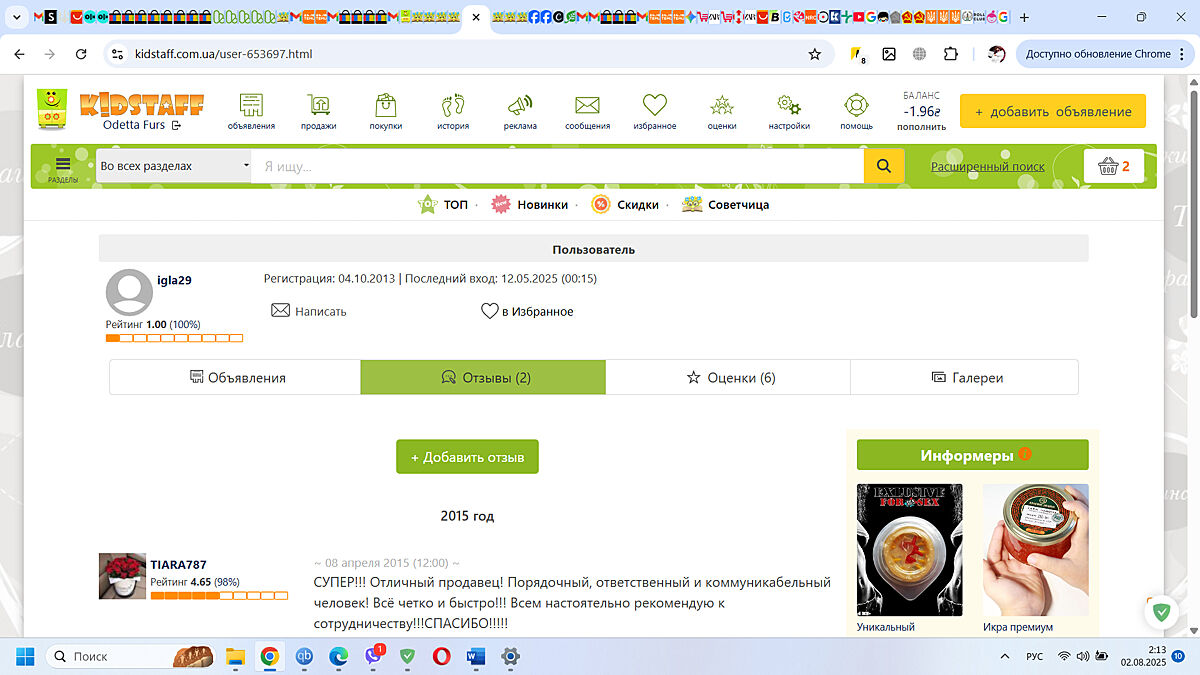
Task: Switch to the Объявления tab
Action: [236, 378]
